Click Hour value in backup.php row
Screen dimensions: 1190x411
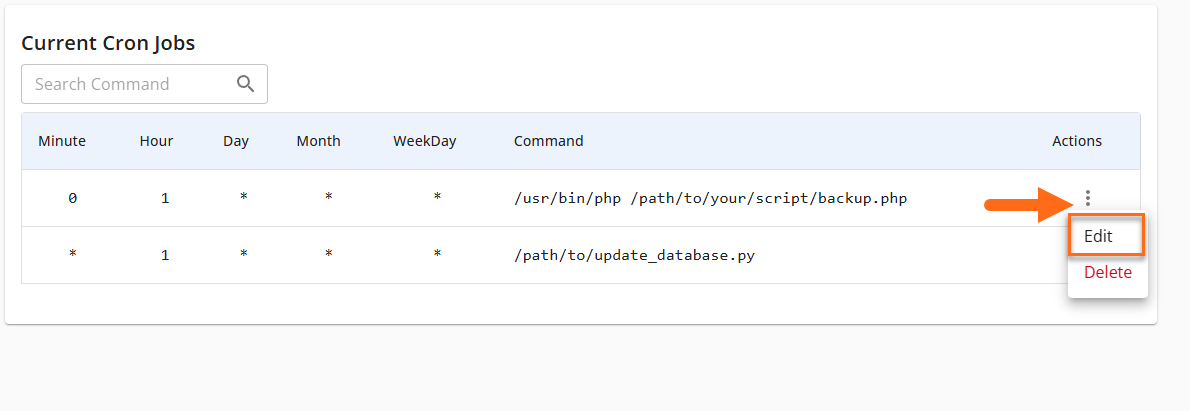click(x=165, y=198)
